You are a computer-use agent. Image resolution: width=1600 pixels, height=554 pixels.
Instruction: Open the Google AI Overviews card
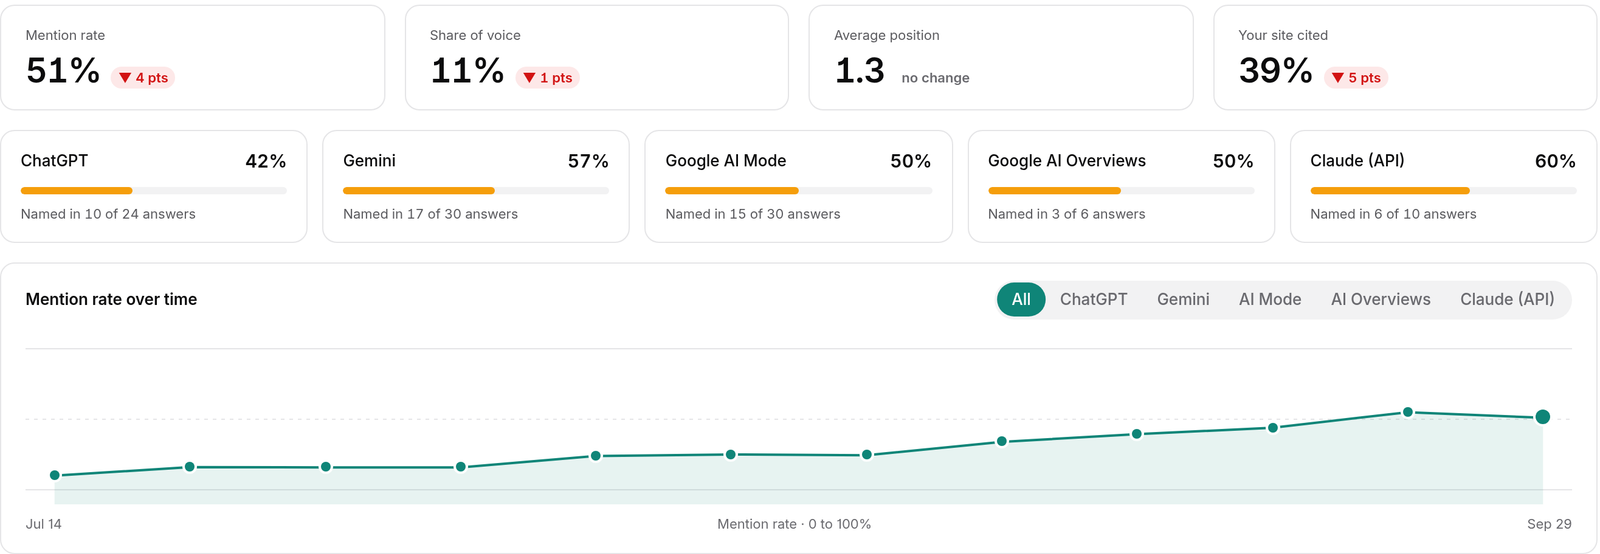click(x=1121, y=186)
